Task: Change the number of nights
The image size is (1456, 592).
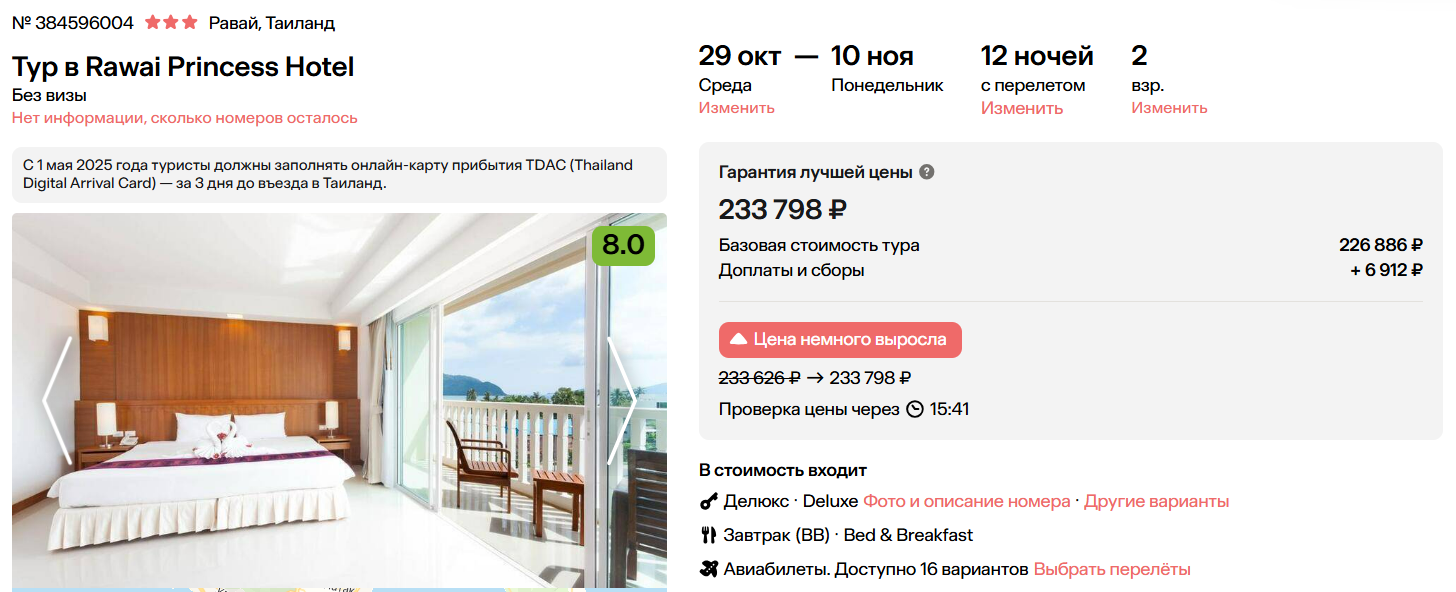Action: click(1021, 108)
